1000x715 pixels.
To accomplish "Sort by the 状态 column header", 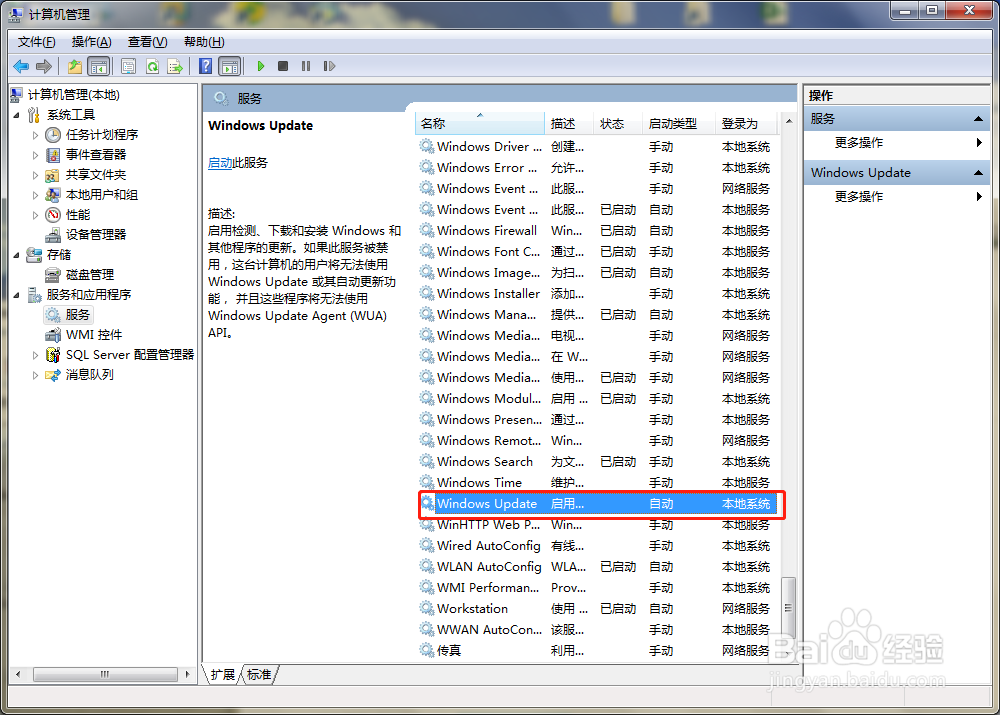I will [x=617, y=124].
